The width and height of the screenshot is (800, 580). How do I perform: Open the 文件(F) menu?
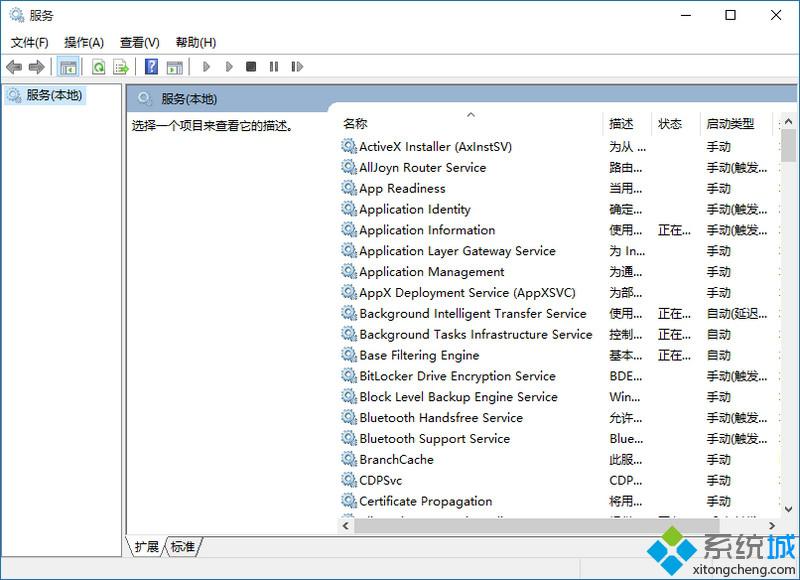pos(30,42)
